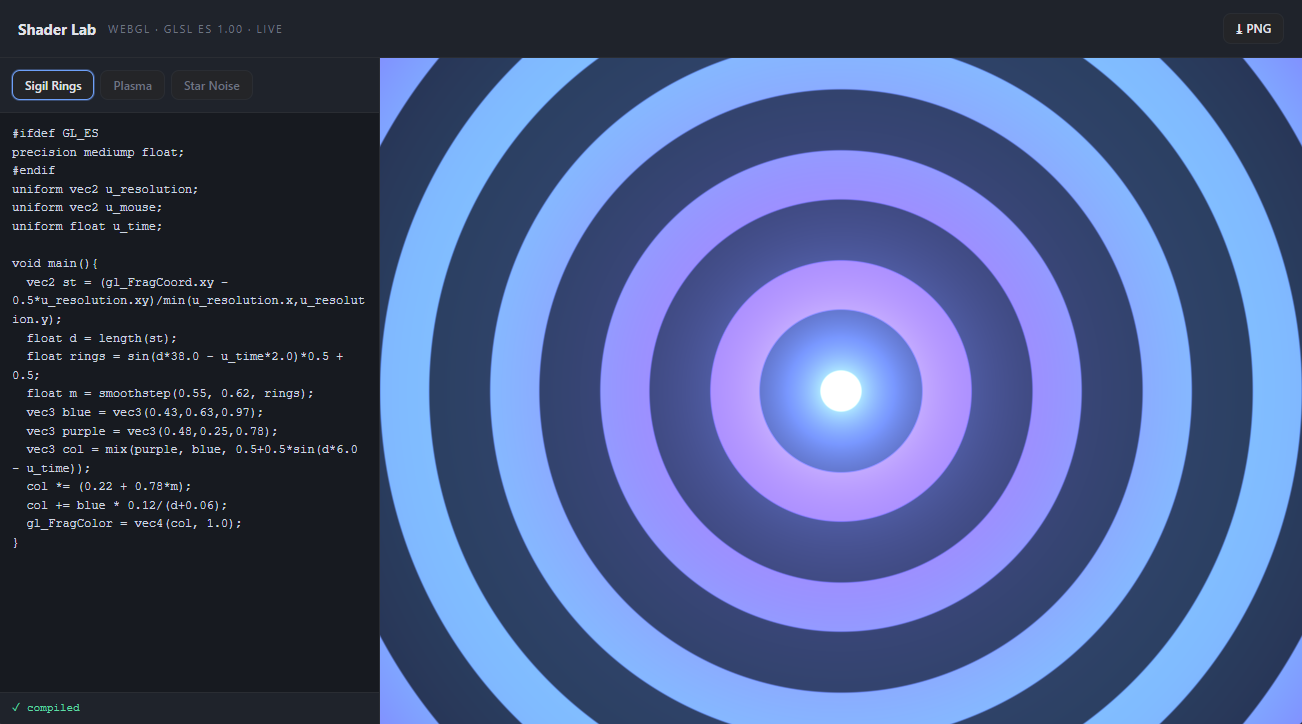Click the 'precision mediump float;' line

98,152
